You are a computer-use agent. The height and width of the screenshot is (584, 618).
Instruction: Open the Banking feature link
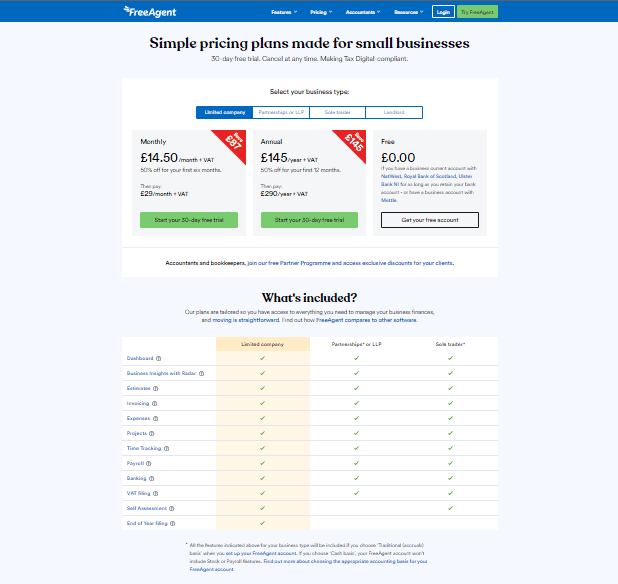pyautogui.click(x=136, y=478)
